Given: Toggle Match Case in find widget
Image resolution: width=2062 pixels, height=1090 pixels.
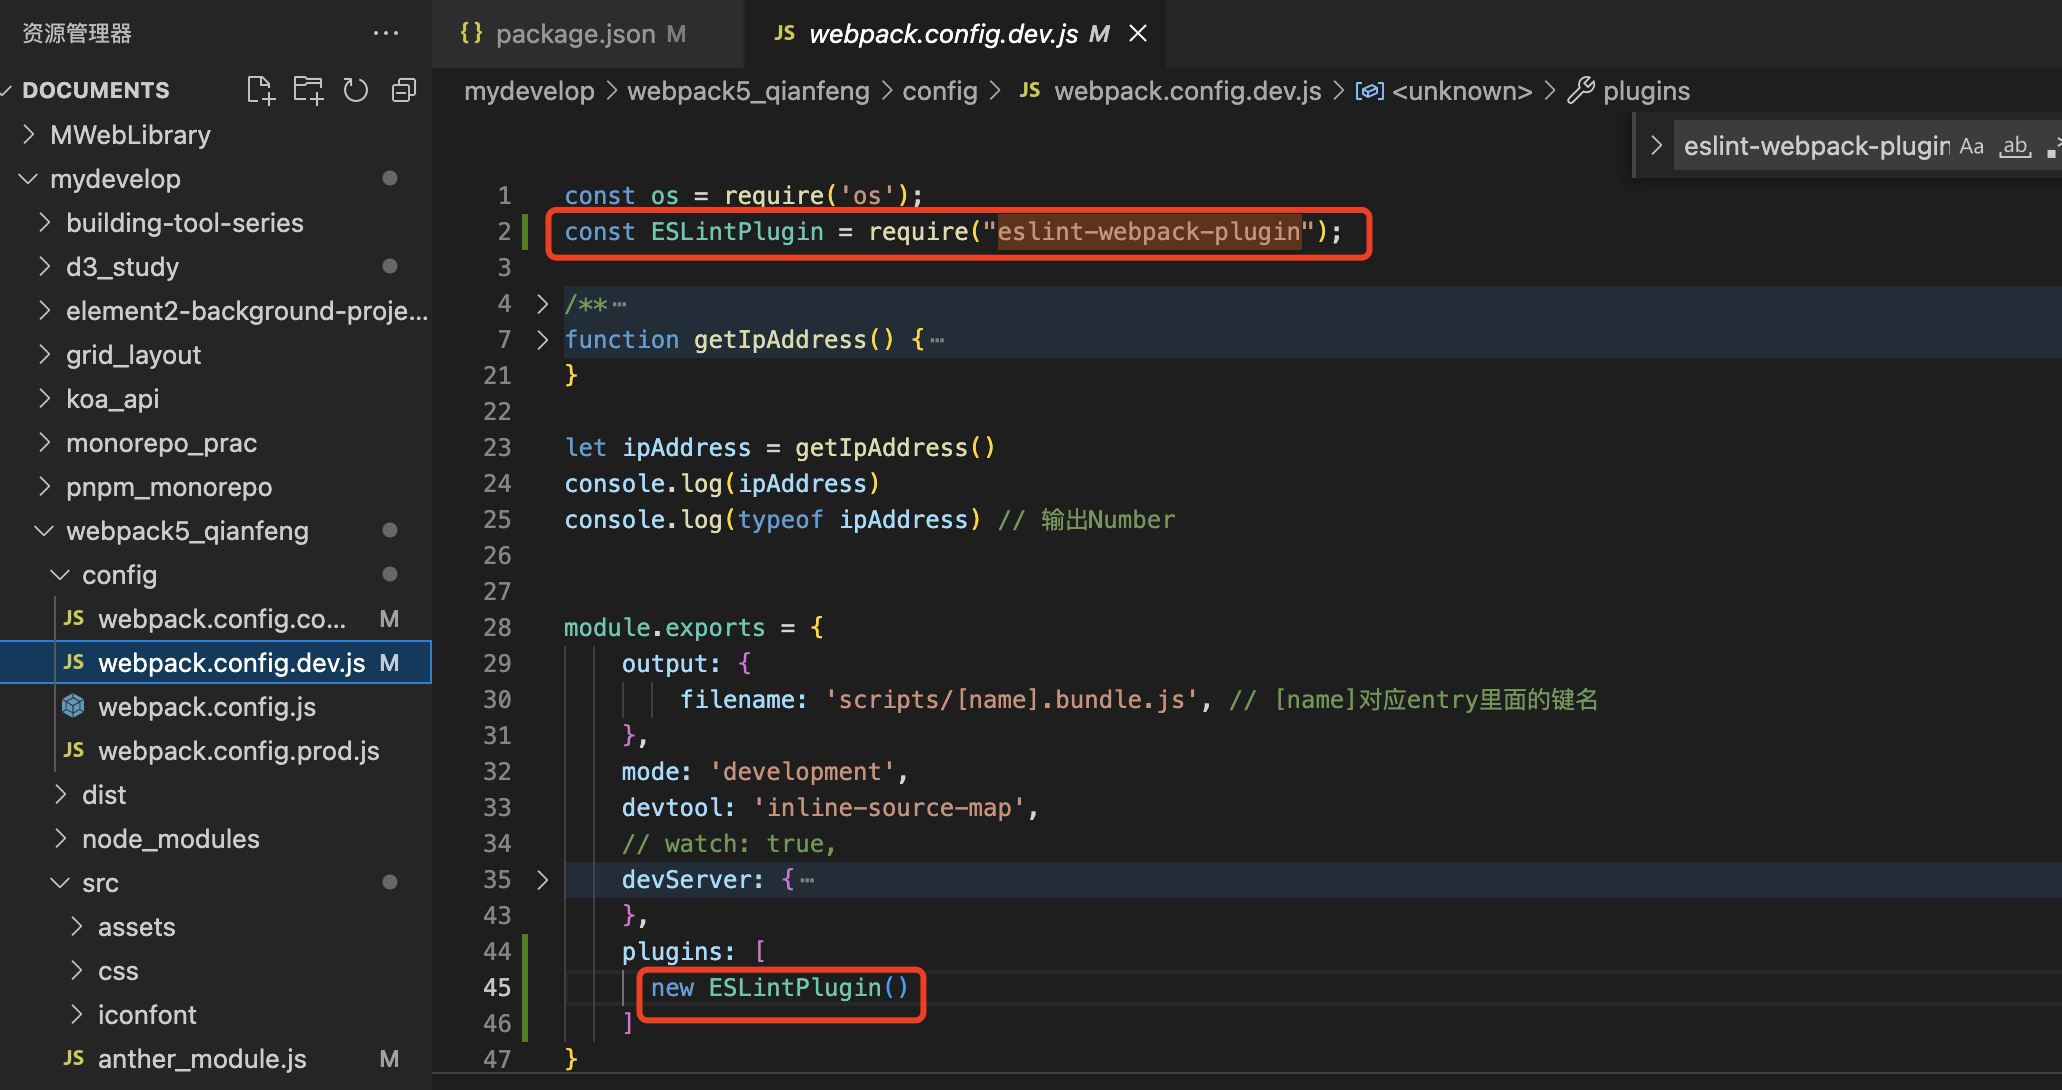Looking at the screenshot, I should 1971,146.
